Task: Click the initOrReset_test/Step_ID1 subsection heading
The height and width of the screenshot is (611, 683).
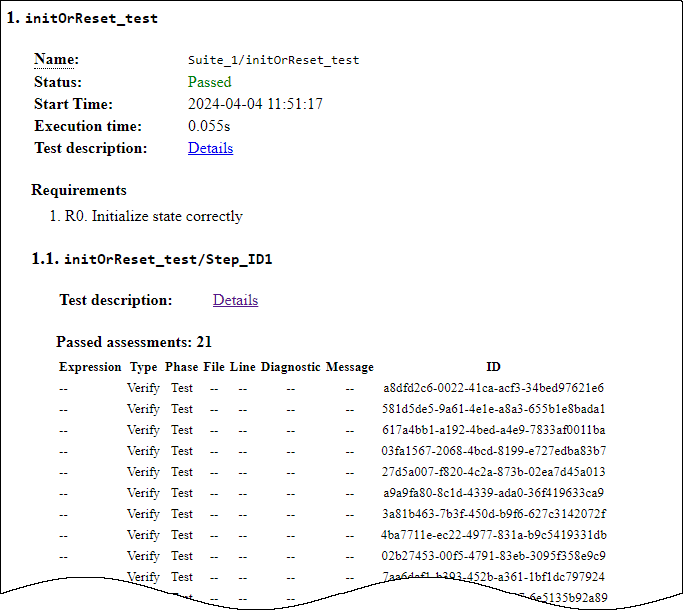Action: (x=152, y=259)
